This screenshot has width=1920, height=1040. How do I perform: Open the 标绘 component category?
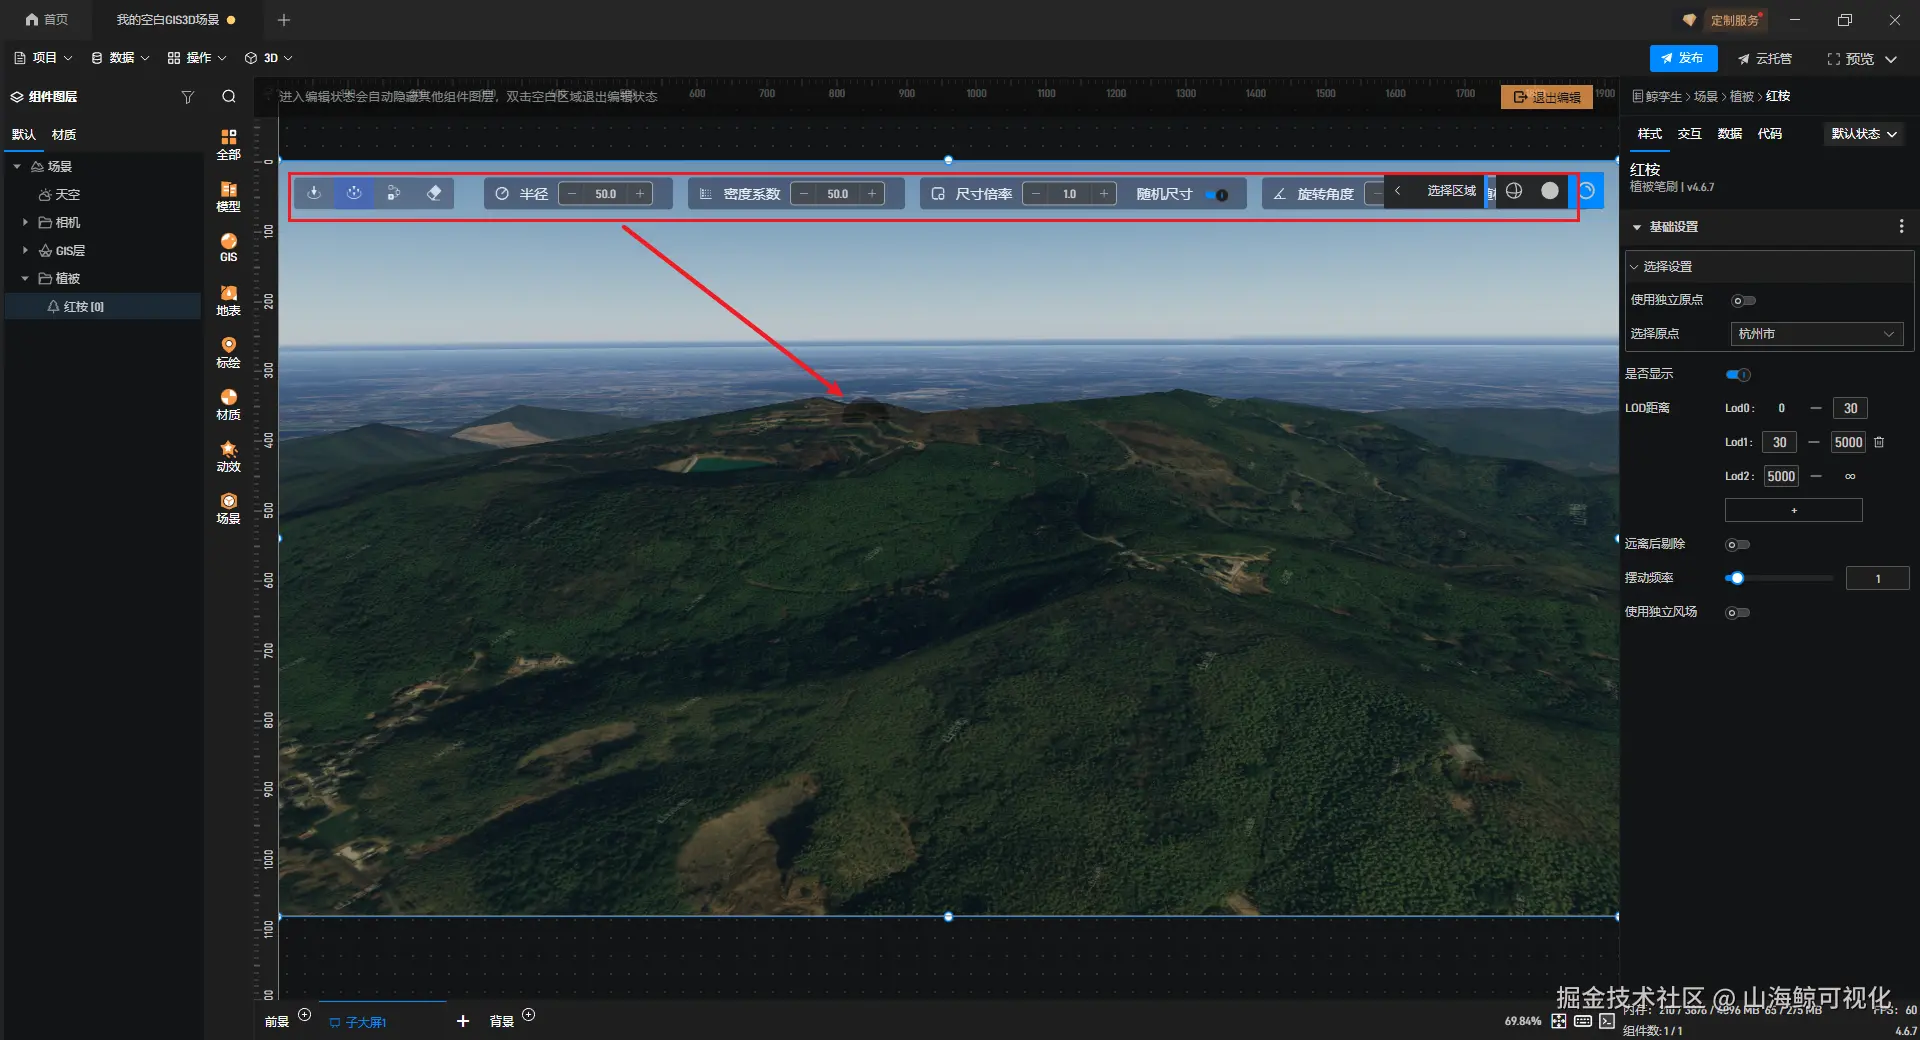(x=229, y=352)
